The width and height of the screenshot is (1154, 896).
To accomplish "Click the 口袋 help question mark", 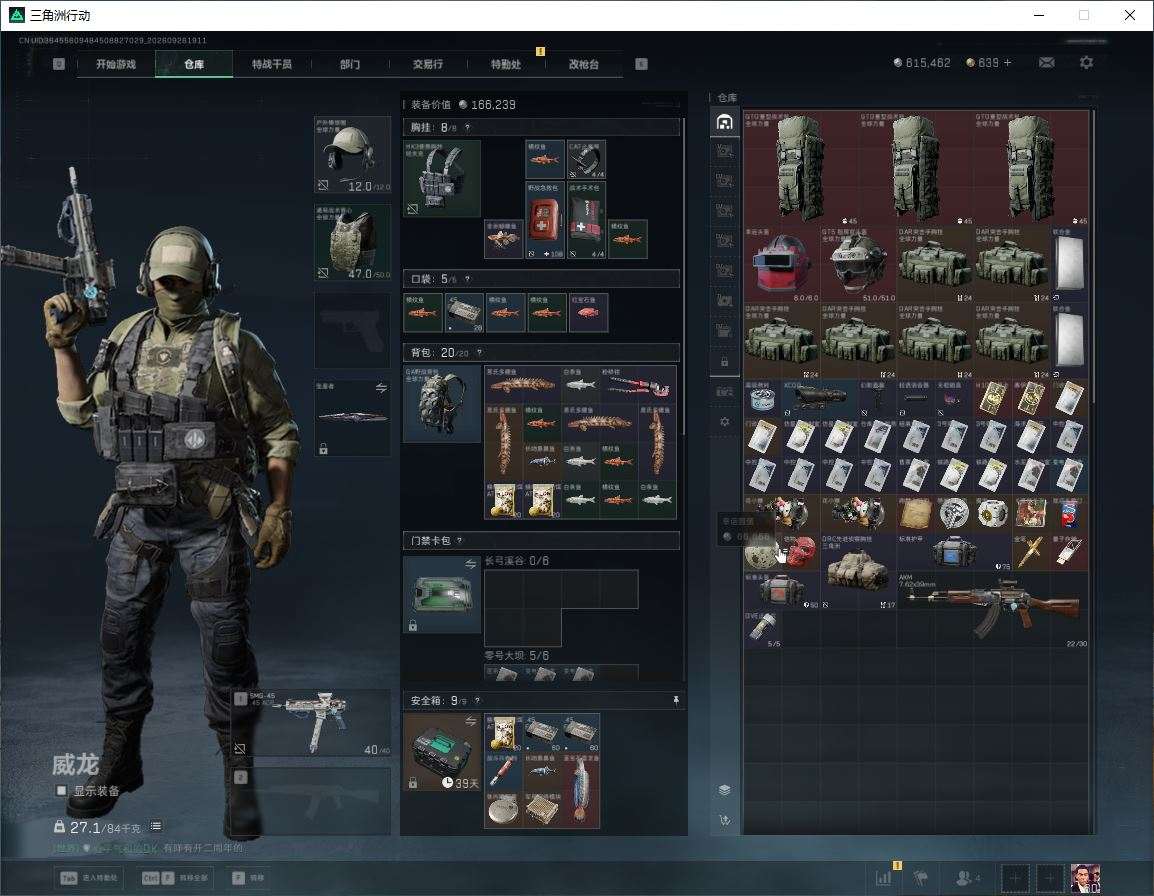I will coord(467,279).
